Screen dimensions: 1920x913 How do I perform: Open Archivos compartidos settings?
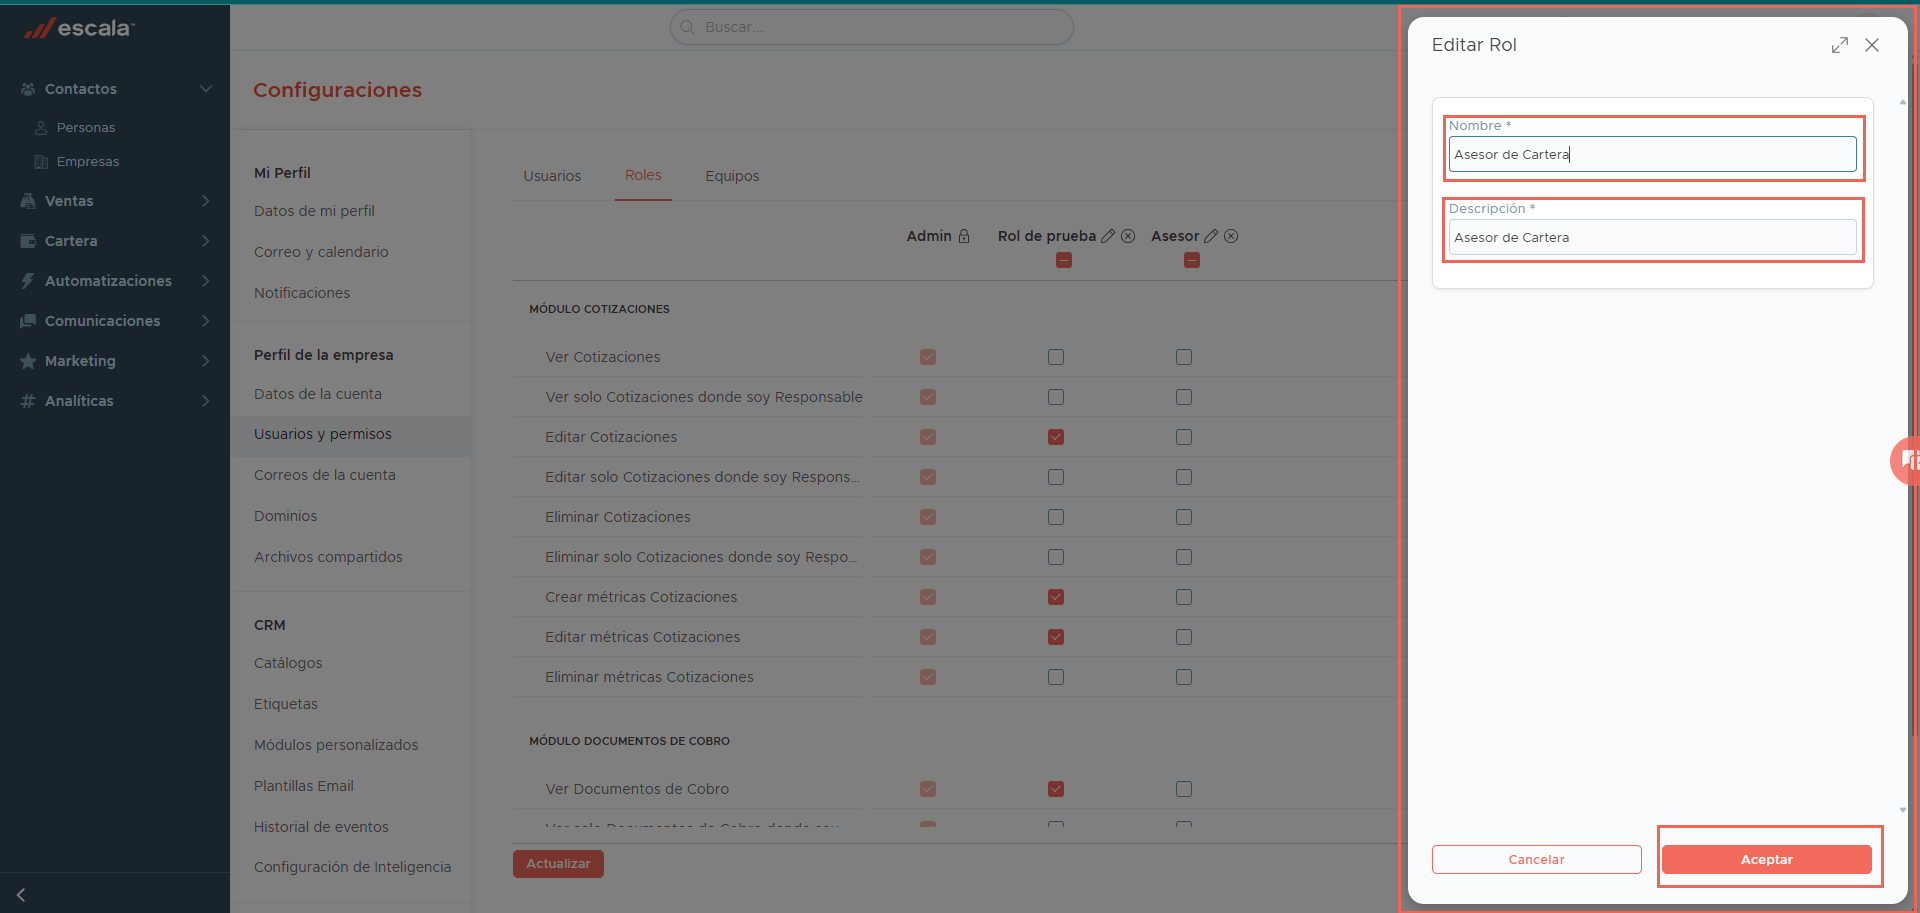pyautogui.click(x=328, y=557)
